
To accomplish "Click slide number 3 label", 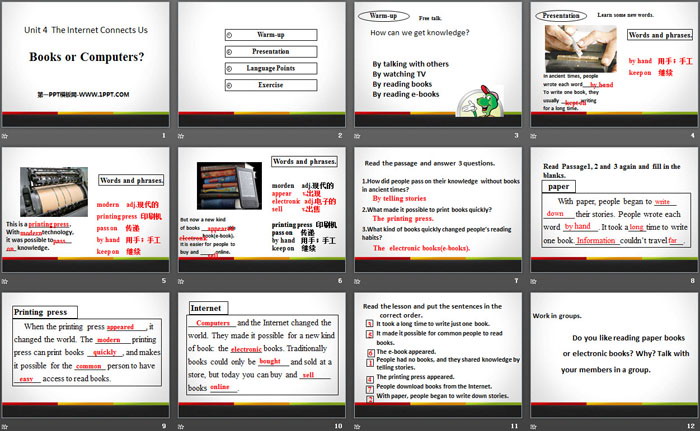I will 516,135.
